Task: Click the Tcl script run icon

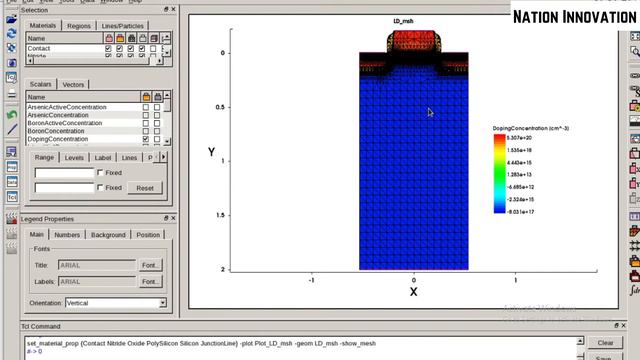Action: click(x=11, y=78)
